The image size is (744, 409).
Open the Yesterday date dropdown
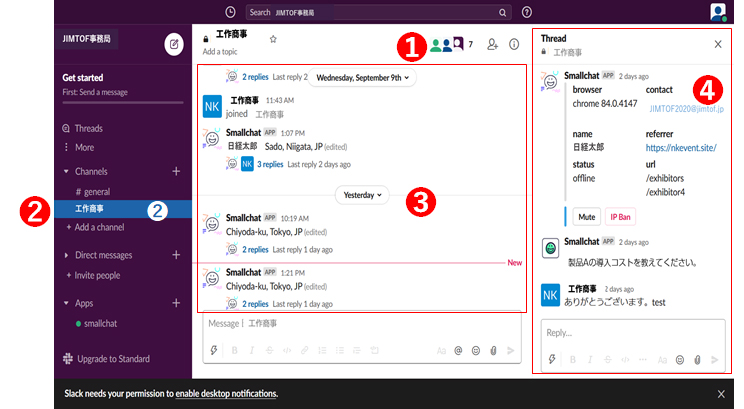click(x=362, y=195)
